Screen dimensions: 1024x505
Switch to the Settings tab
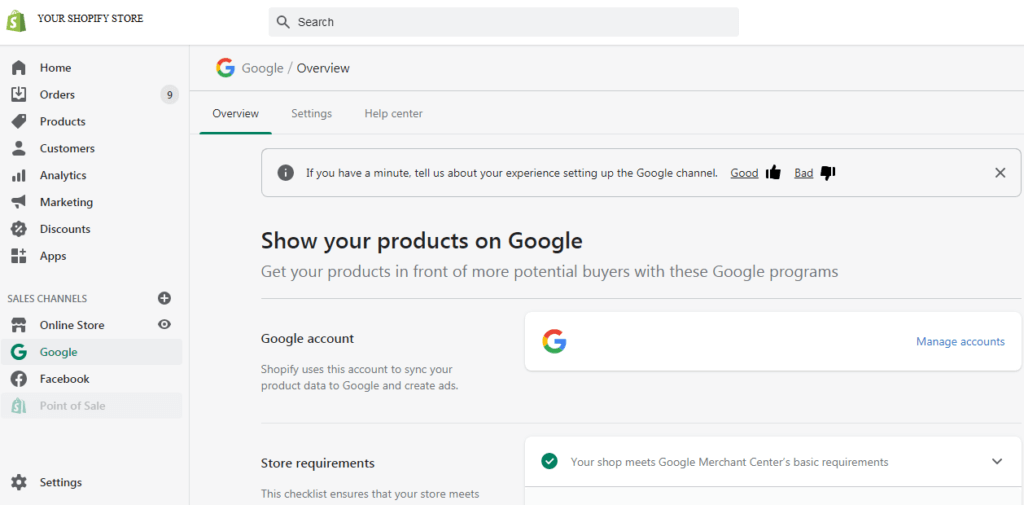312,114
